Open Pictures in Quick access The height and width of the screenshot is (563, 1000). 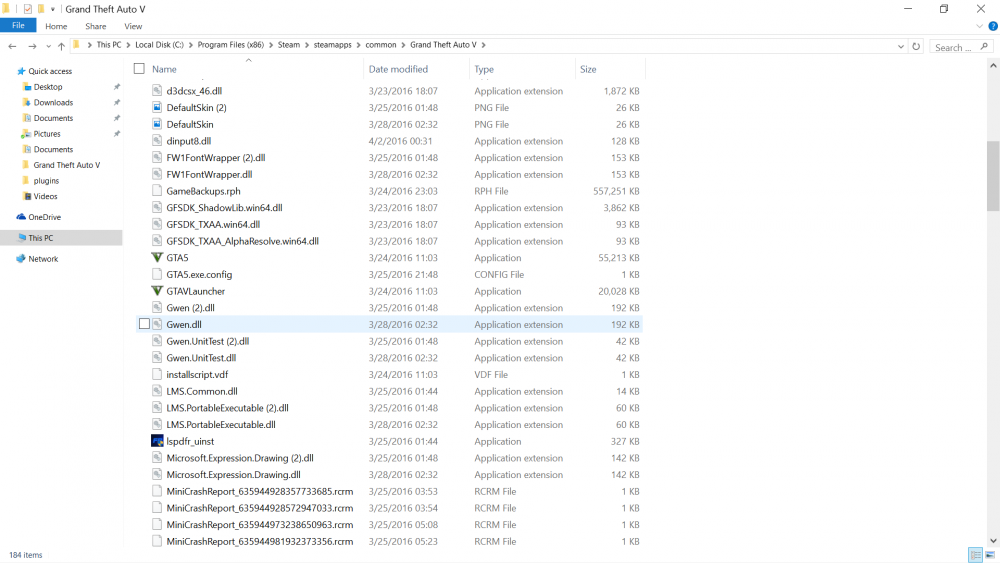point(47,134)
